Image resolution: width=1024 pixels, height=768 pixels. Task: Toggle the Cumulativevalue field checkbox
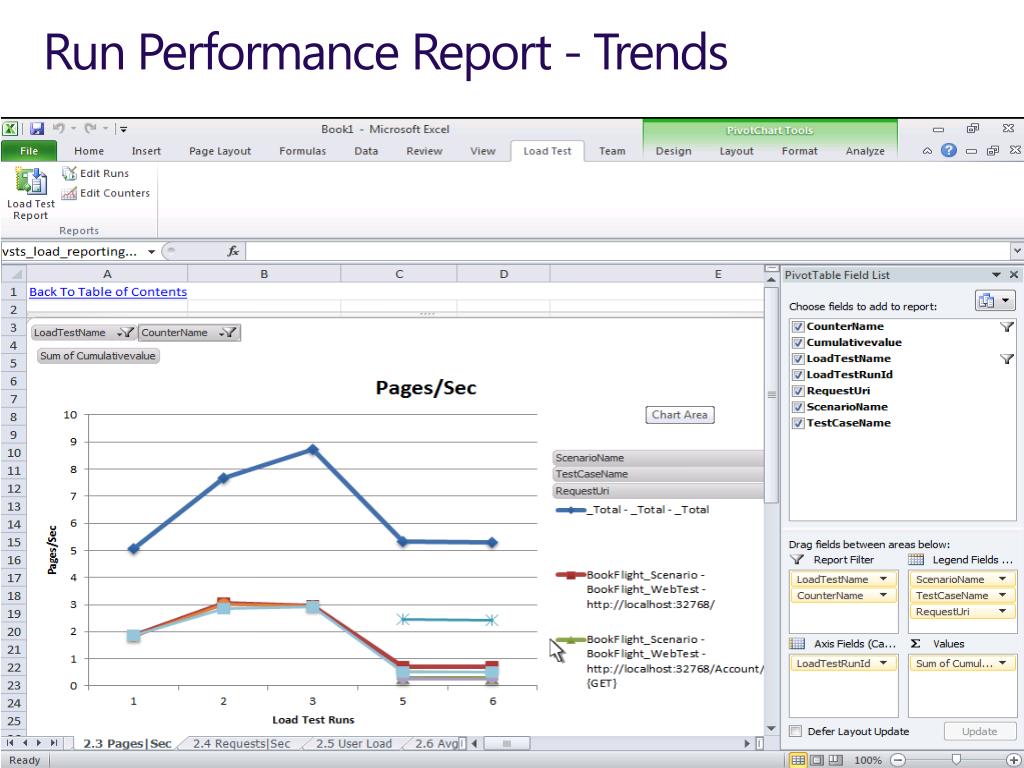797,342
